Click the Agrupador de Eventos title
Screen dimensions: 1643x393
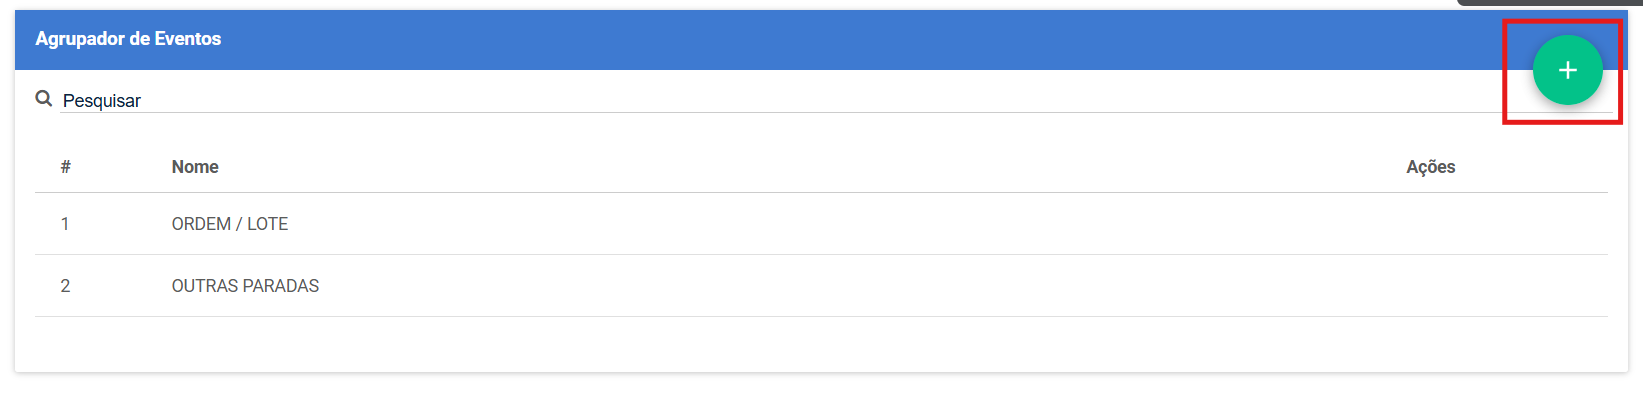click(128, 39)
